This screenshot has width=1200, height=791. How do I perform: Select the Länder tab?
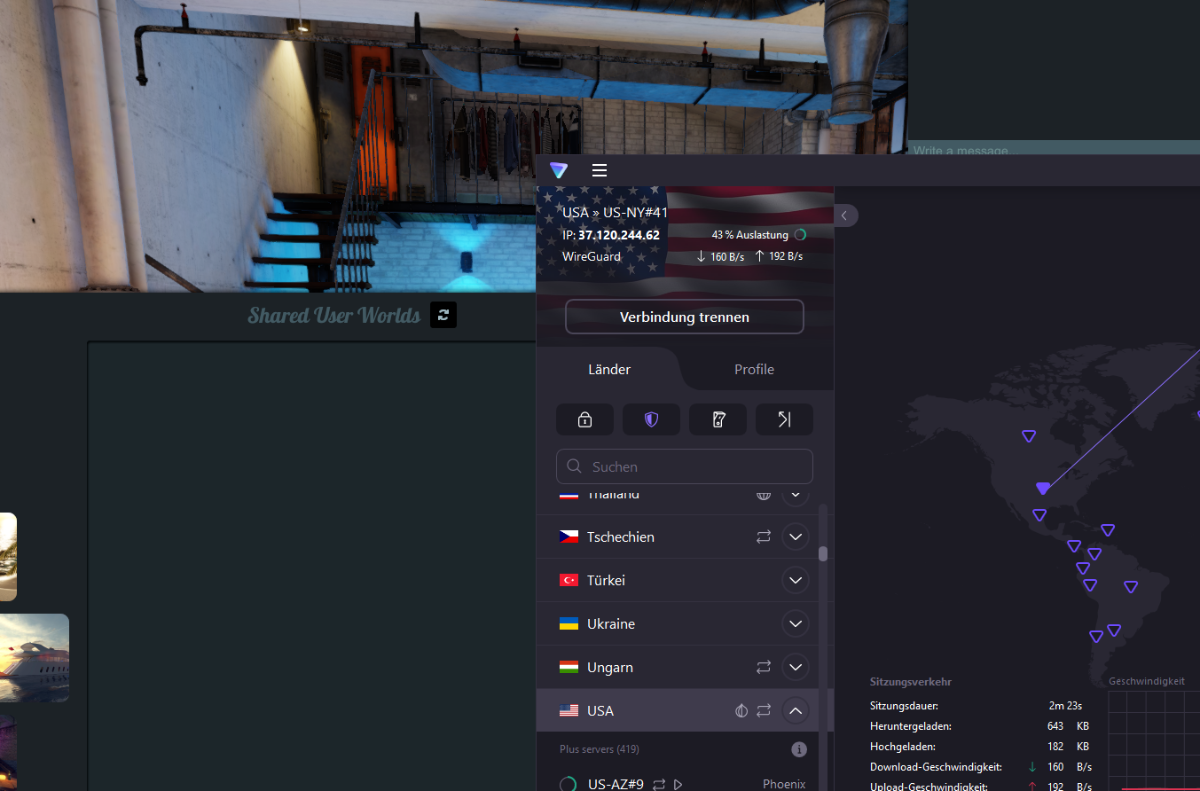609,369
